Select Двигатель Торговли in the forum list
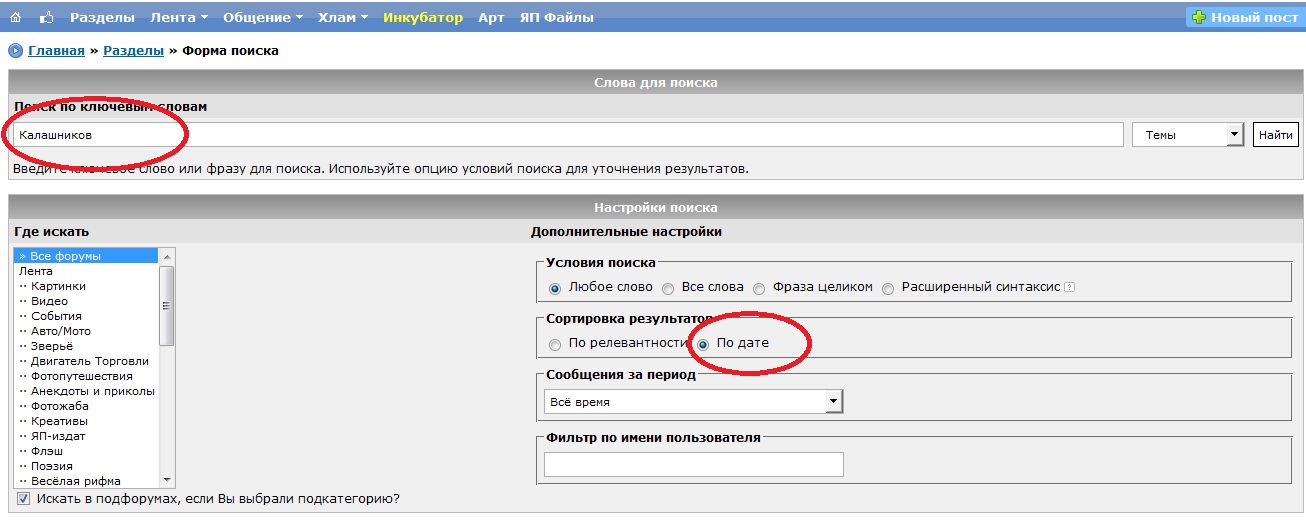 coord(87,361)
